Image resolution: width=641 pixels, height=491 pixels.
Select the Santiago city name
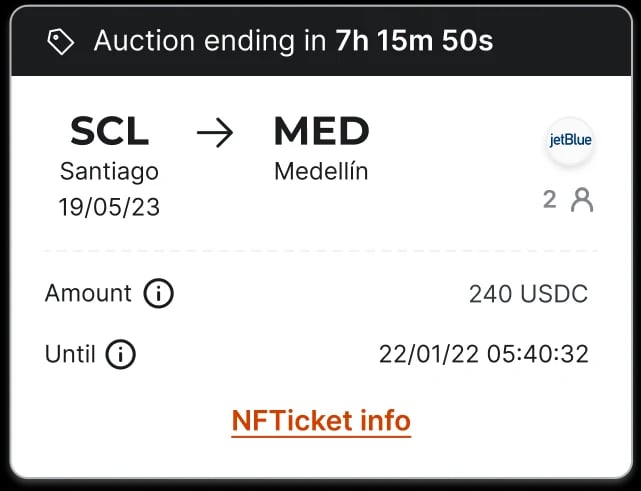click(x=109, y=171)
